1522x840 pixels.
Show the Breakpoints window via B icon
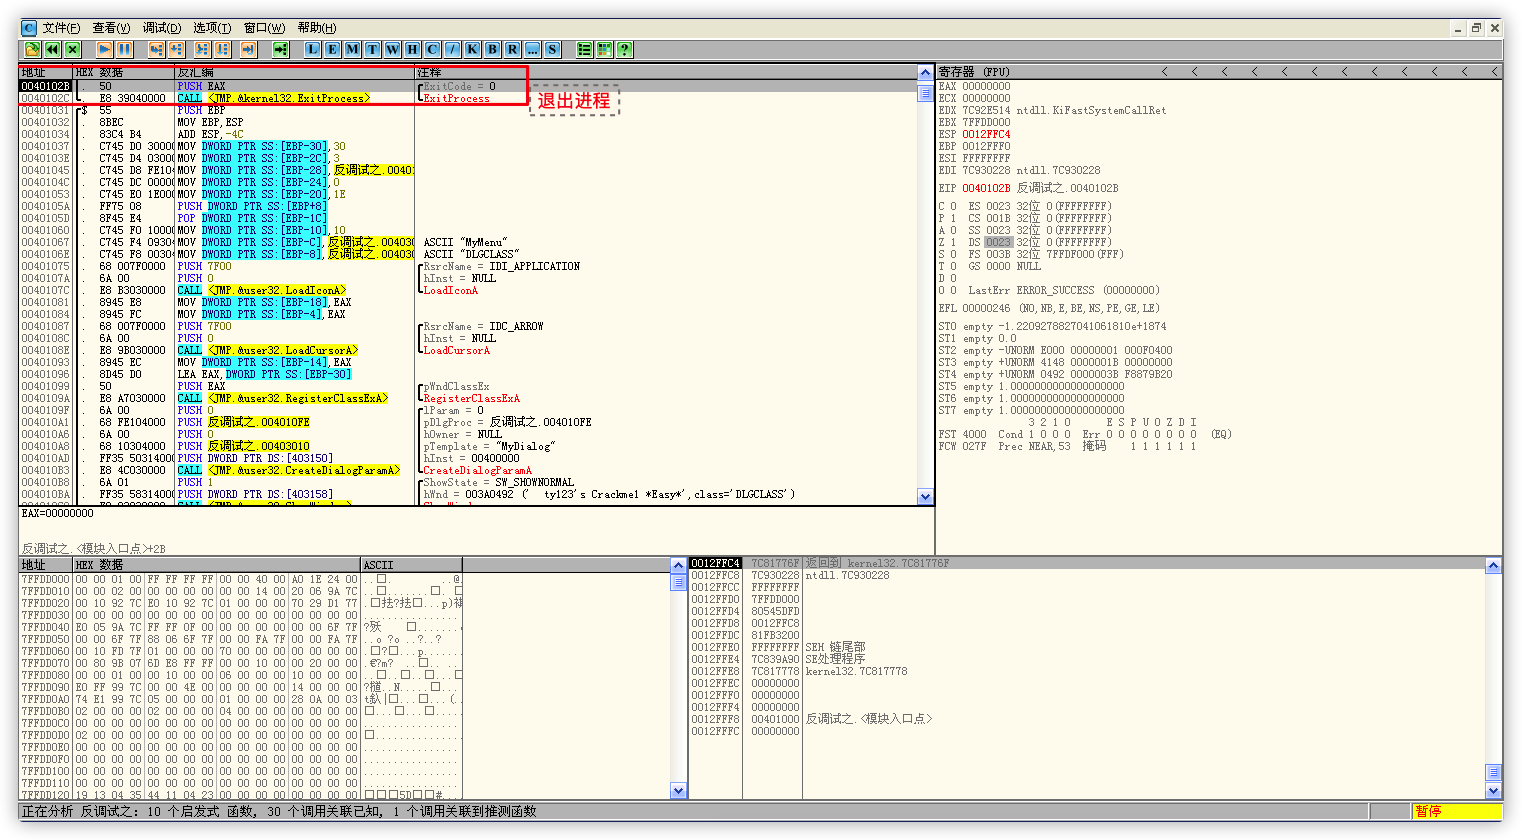click(x=492, y=49)
